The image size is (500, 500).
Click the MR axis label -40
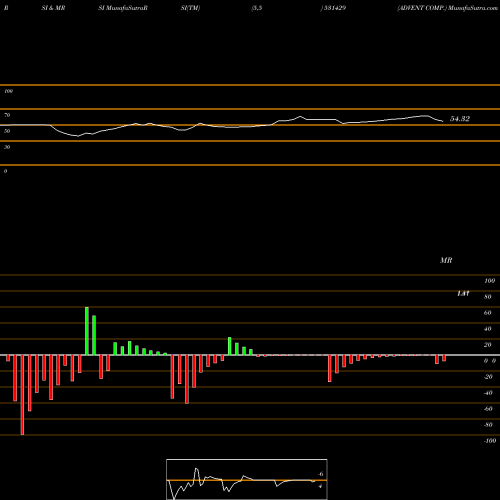pyautogui.click(x=488, y=393)
